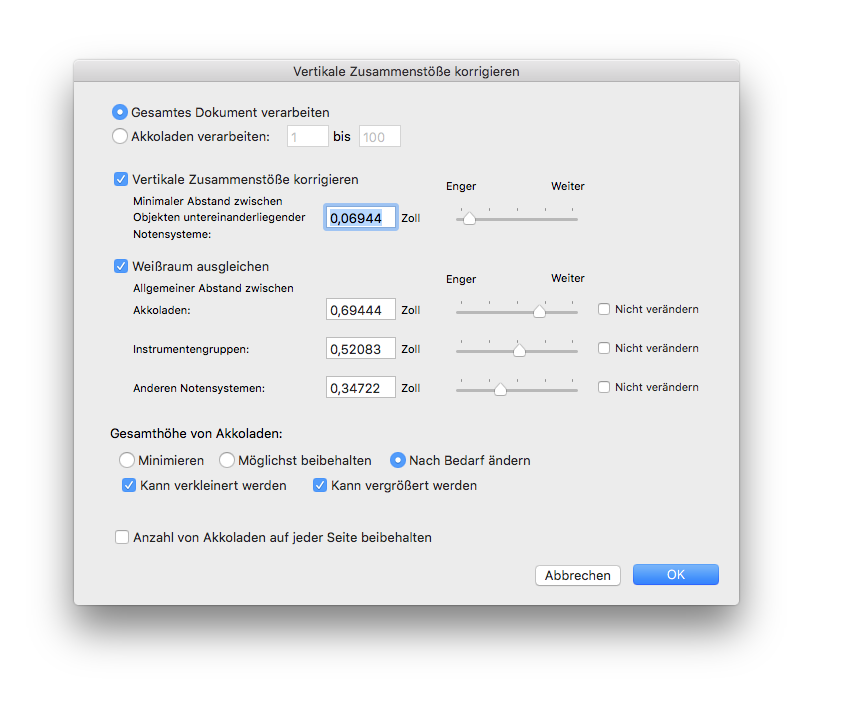Enable 'Nicht verändern' for Anderen Notensystemen

604,387
